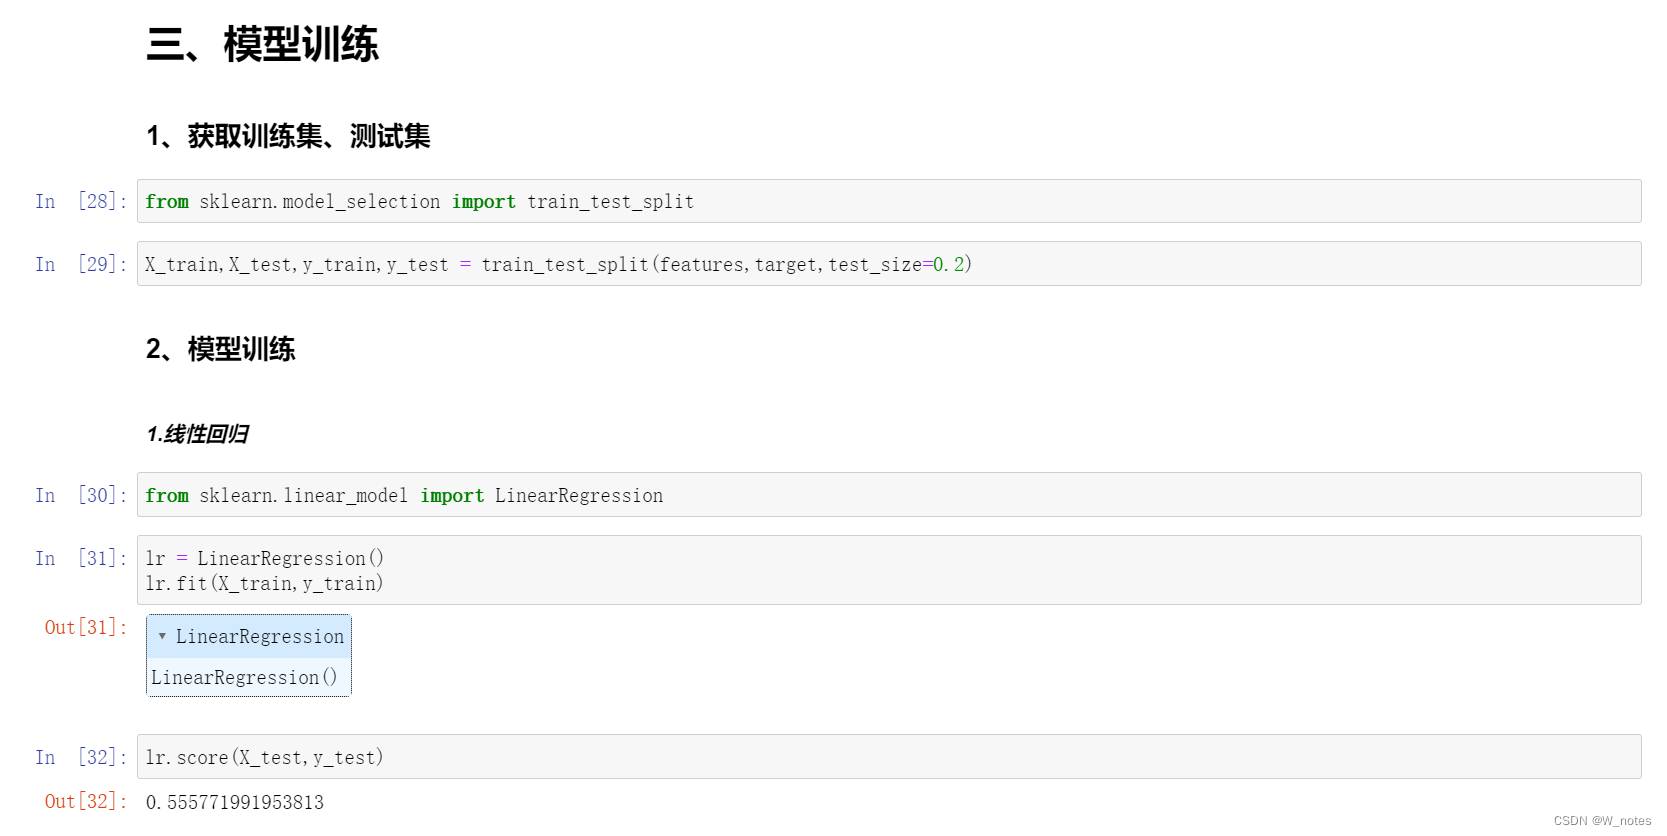The height and width of the screenshot is (836, 1667).
Task: Click the Out[32] prompt label
Action: (x=86, y=801)
